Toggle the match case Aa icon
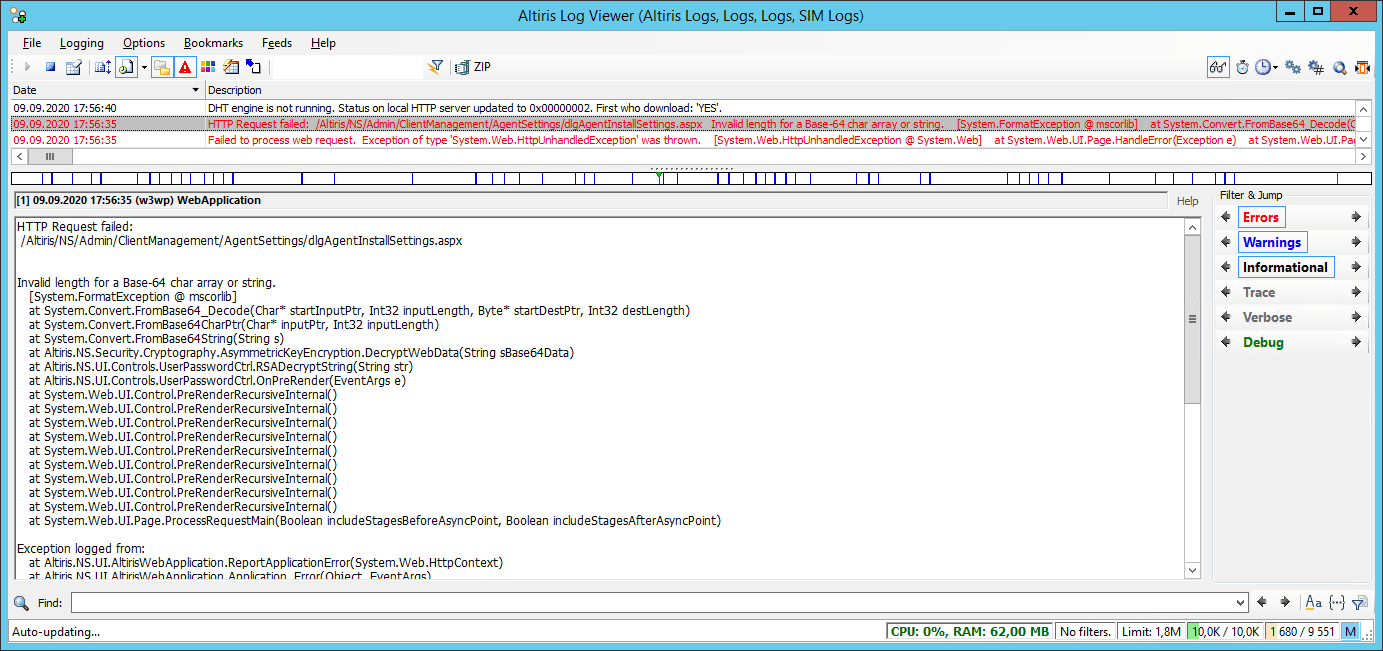 coord(1314,602)
